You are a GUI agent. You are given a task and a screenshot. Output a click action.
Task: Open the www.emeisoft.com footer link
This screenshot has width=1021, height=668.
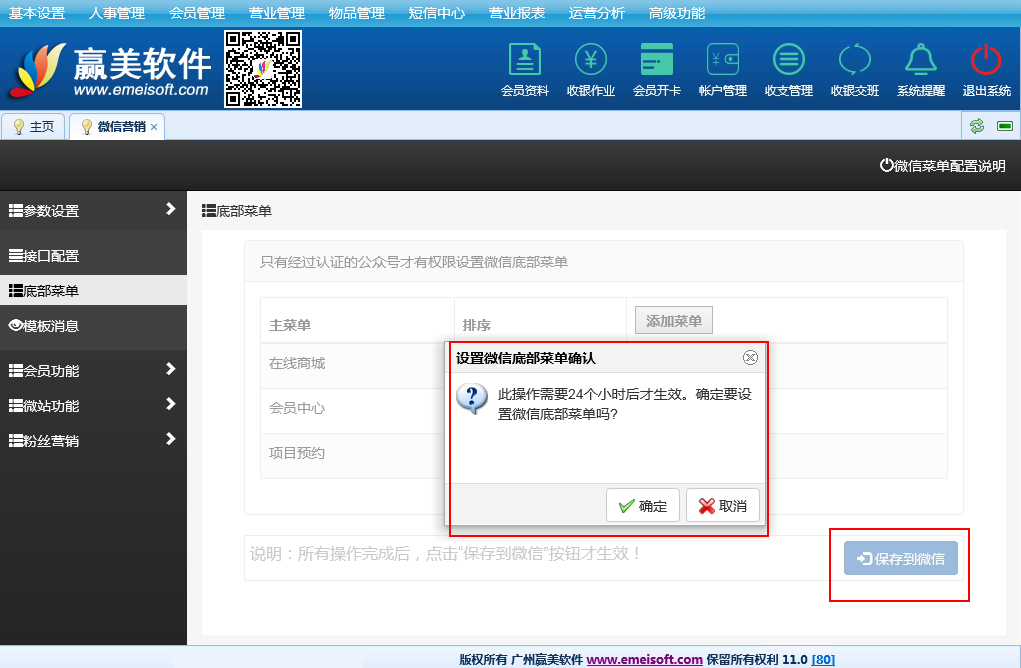644,659
